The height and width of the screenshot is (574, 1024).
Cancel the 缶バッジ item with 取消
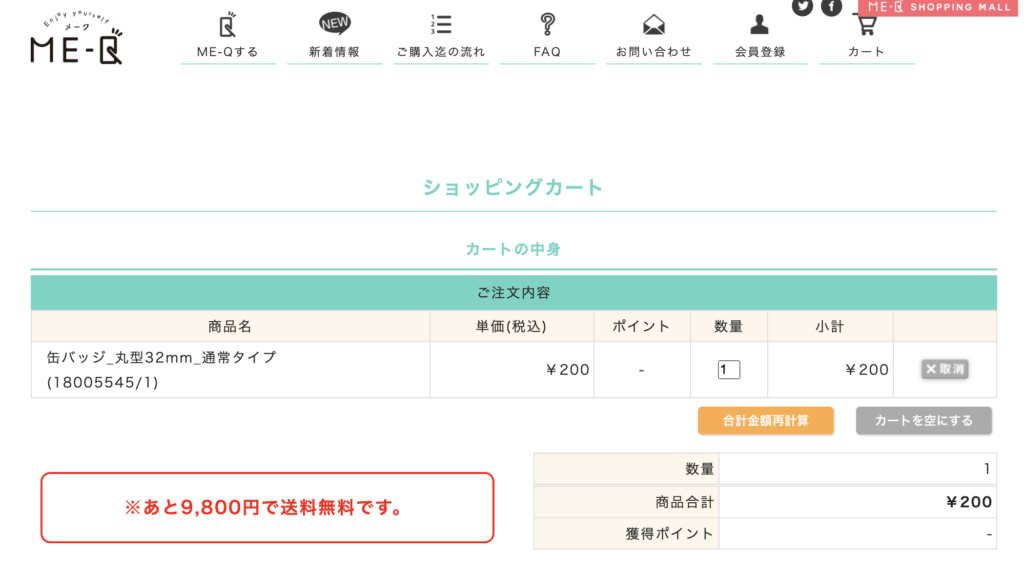945,370
